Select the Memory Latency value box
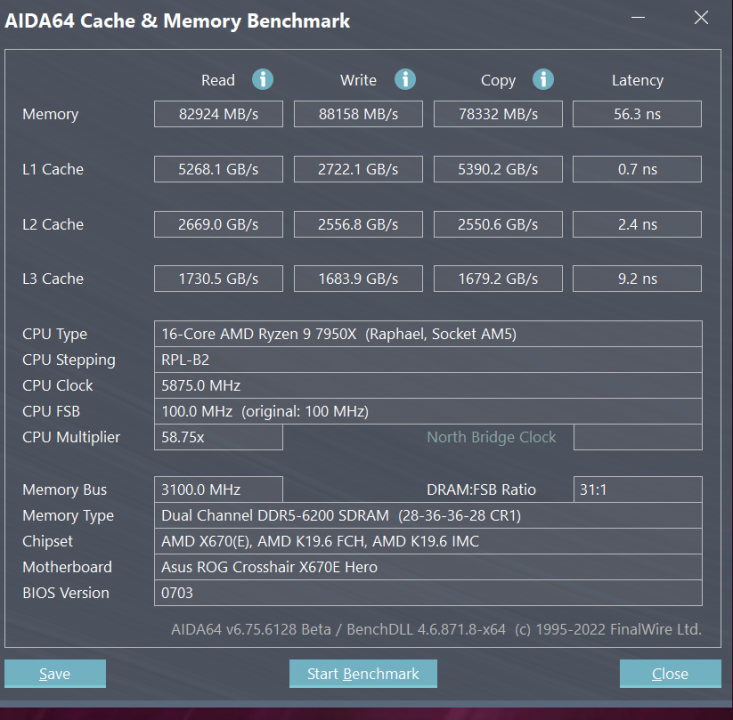Viewport: 733px width, 720px height. point(637,114)
